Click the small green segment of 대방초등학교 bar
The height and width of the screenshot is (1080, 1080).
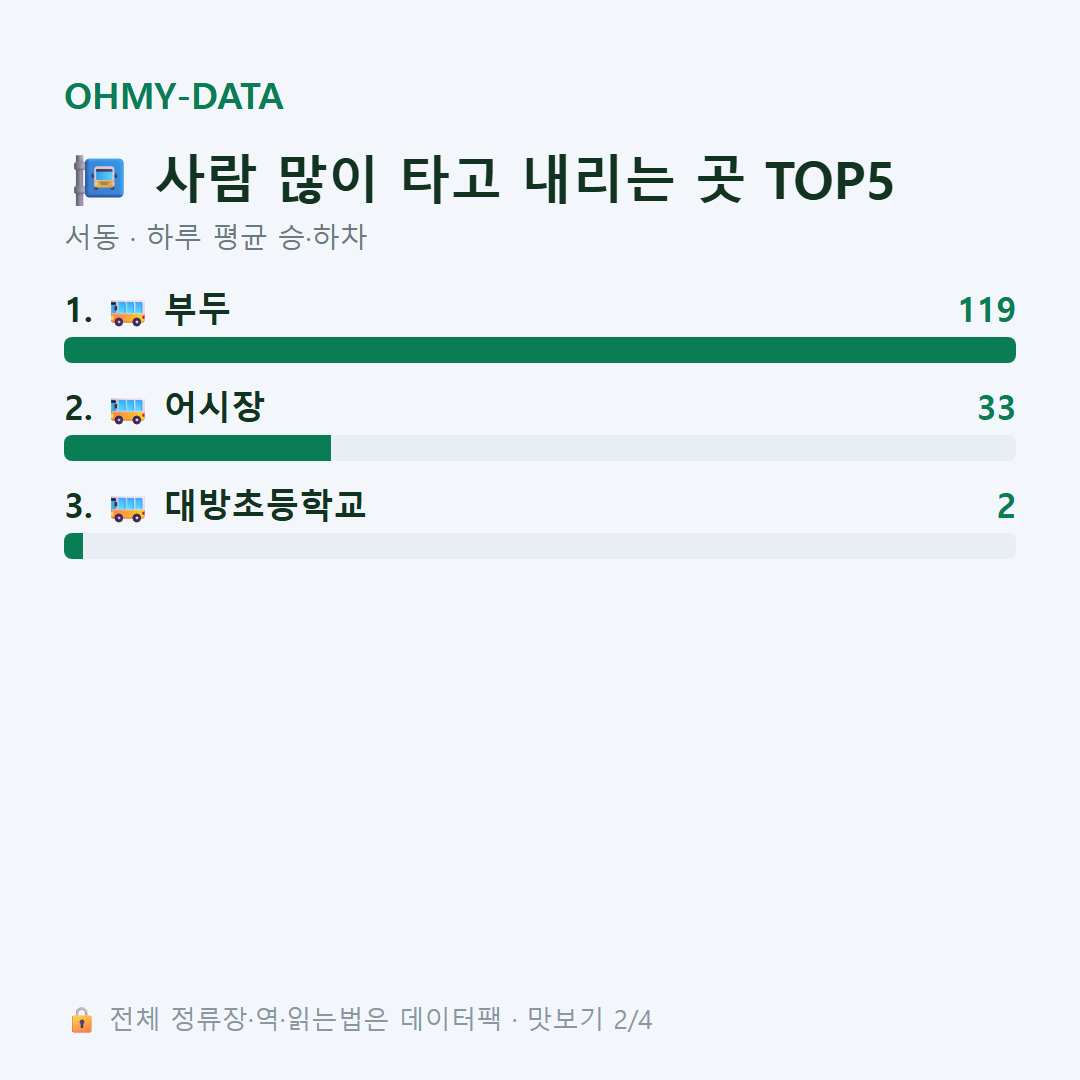point(74,546)
